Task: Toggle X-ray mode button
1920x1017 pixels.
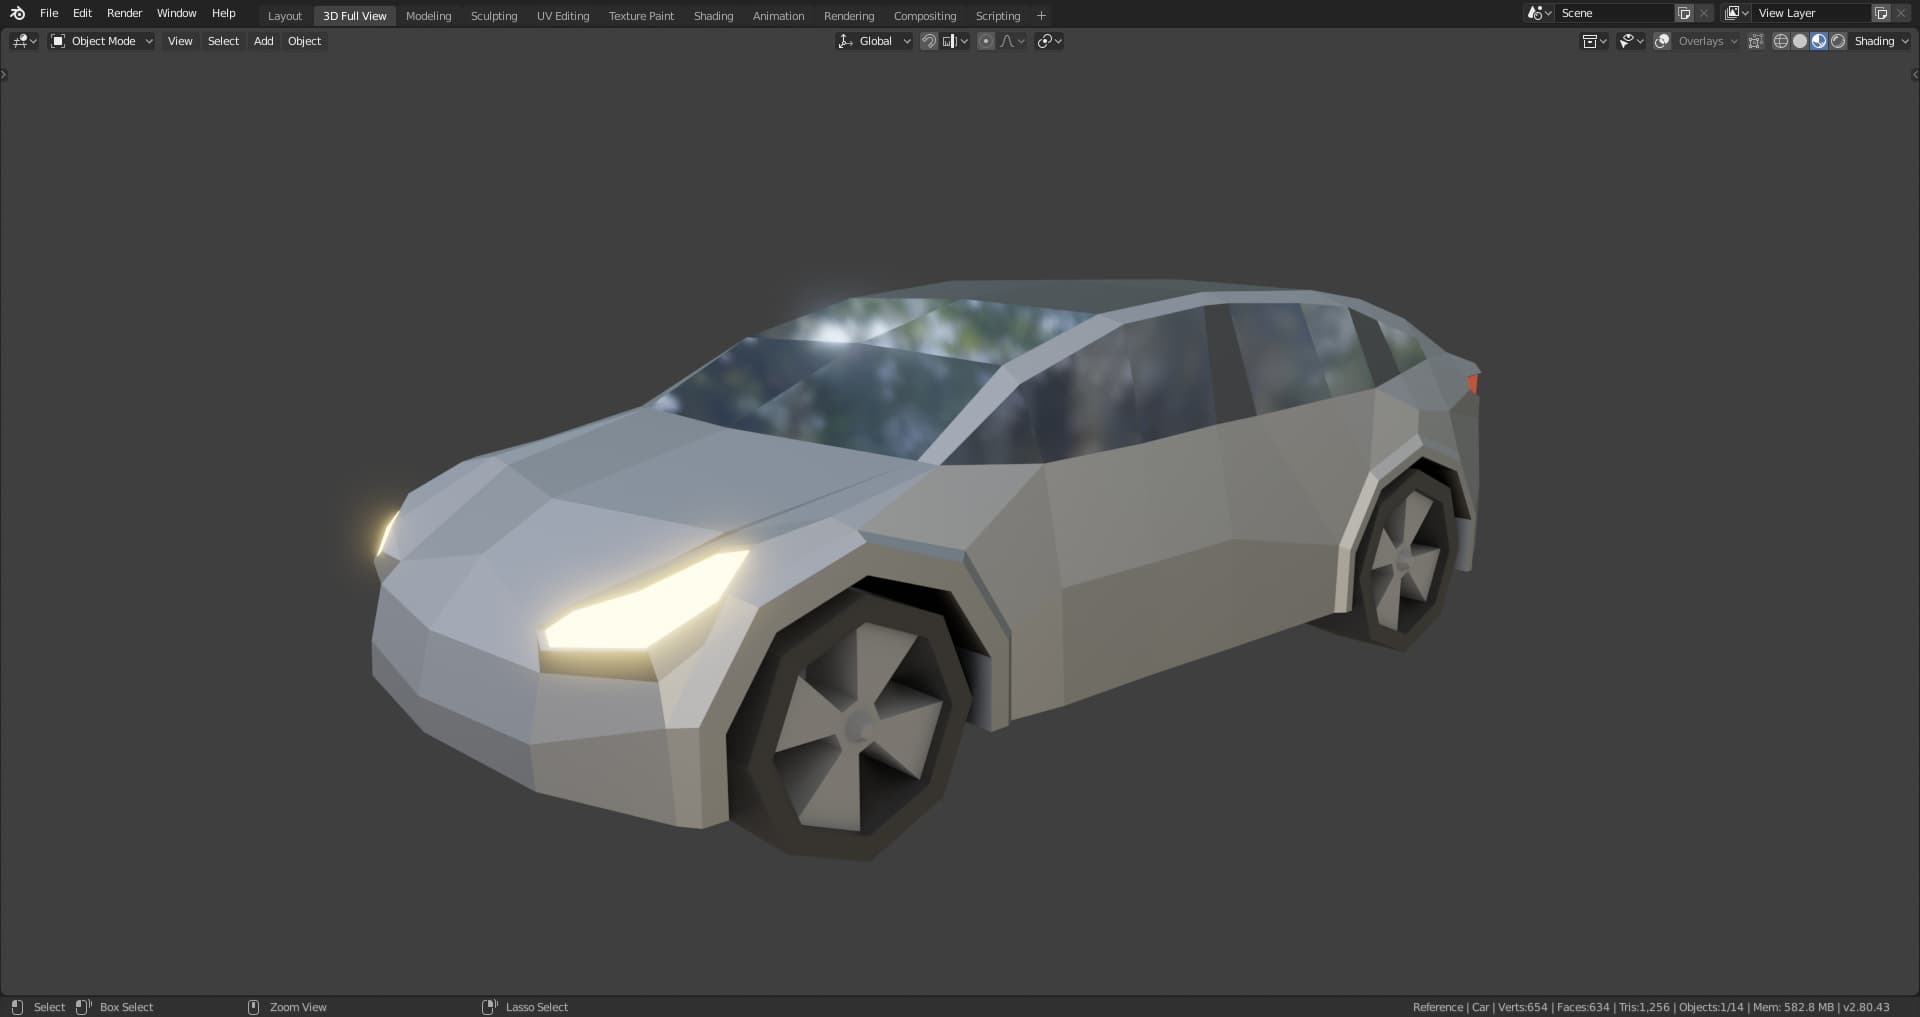Action: tap(1756, 41)
